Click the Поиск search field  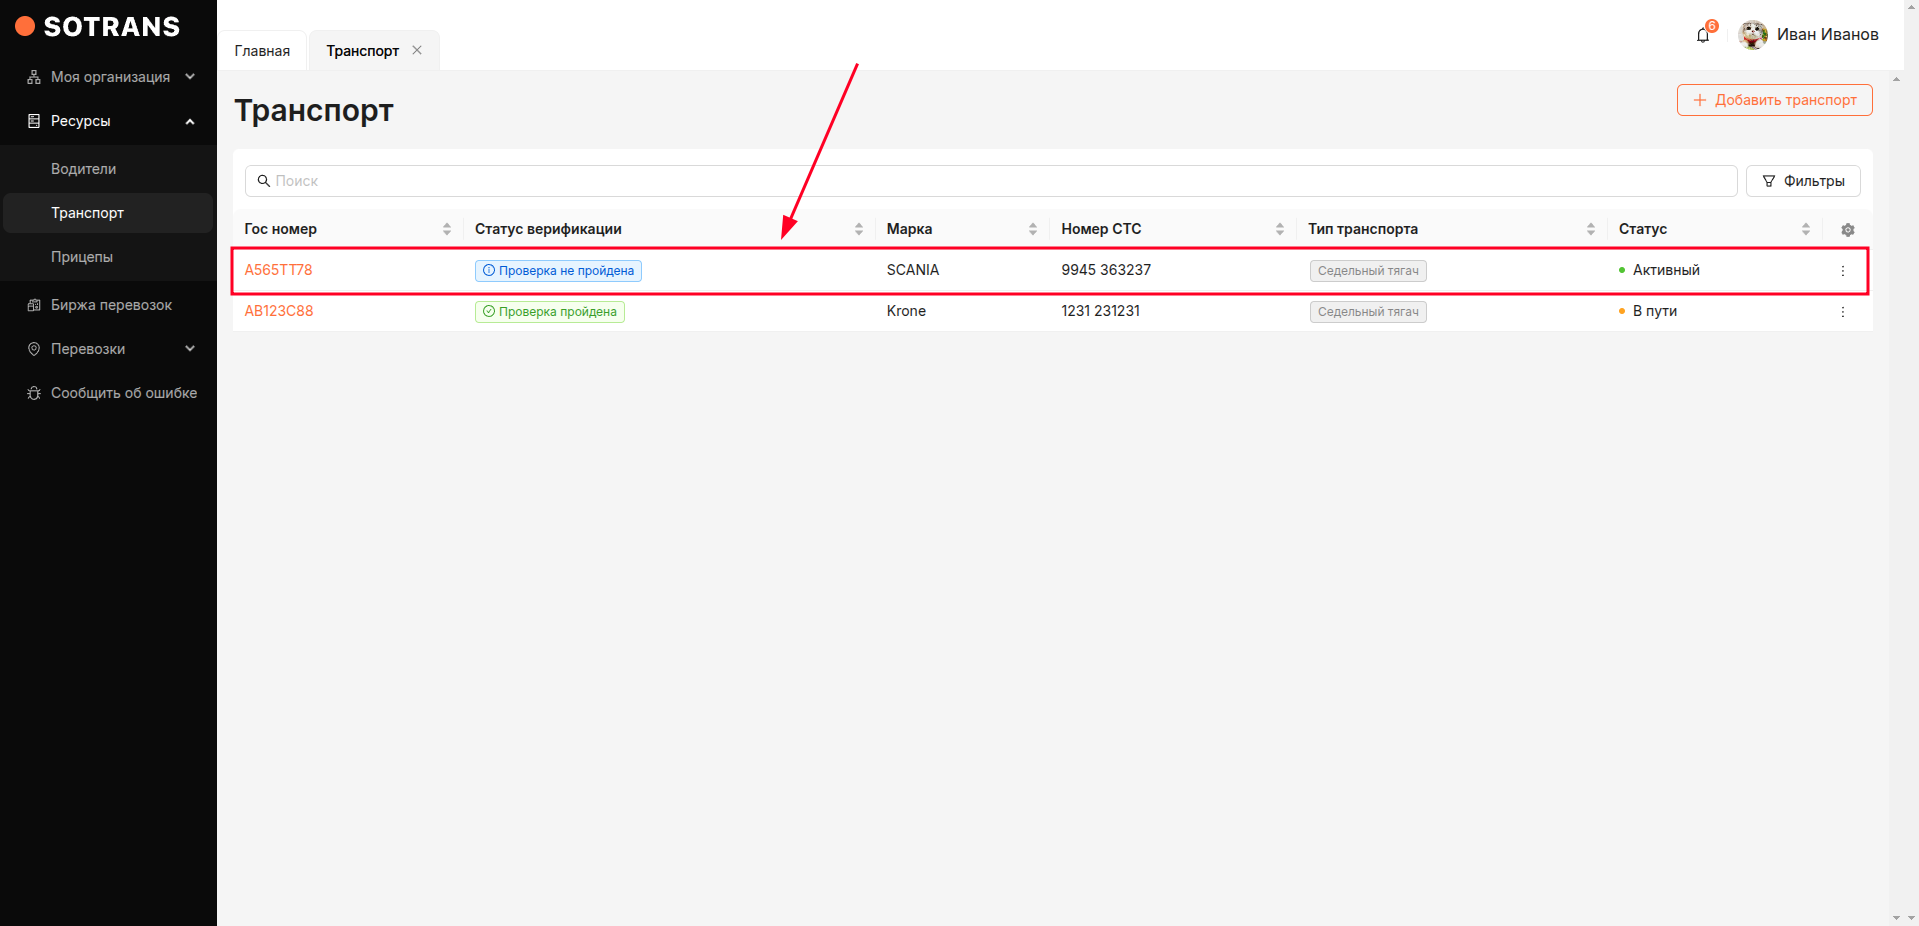point(990,181)
